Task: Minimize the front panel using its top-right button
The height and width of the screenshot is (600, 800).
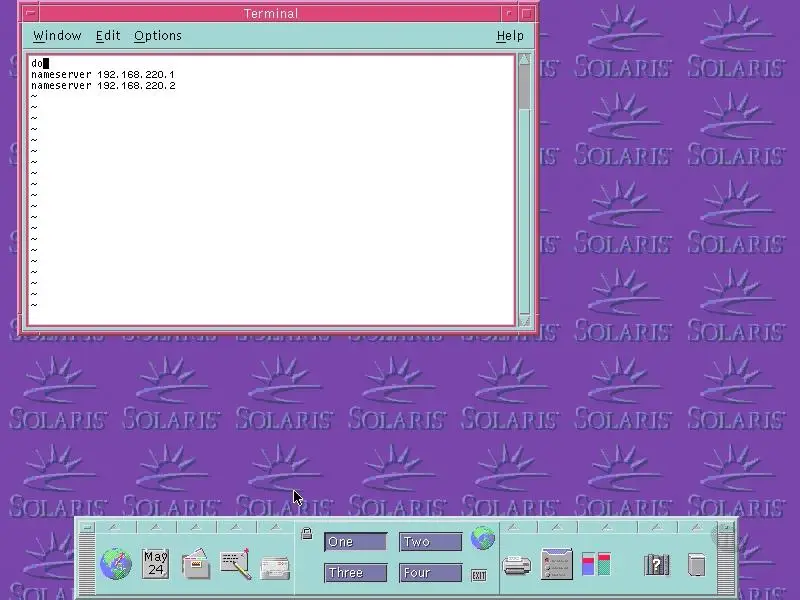Action: coord(726,527)
